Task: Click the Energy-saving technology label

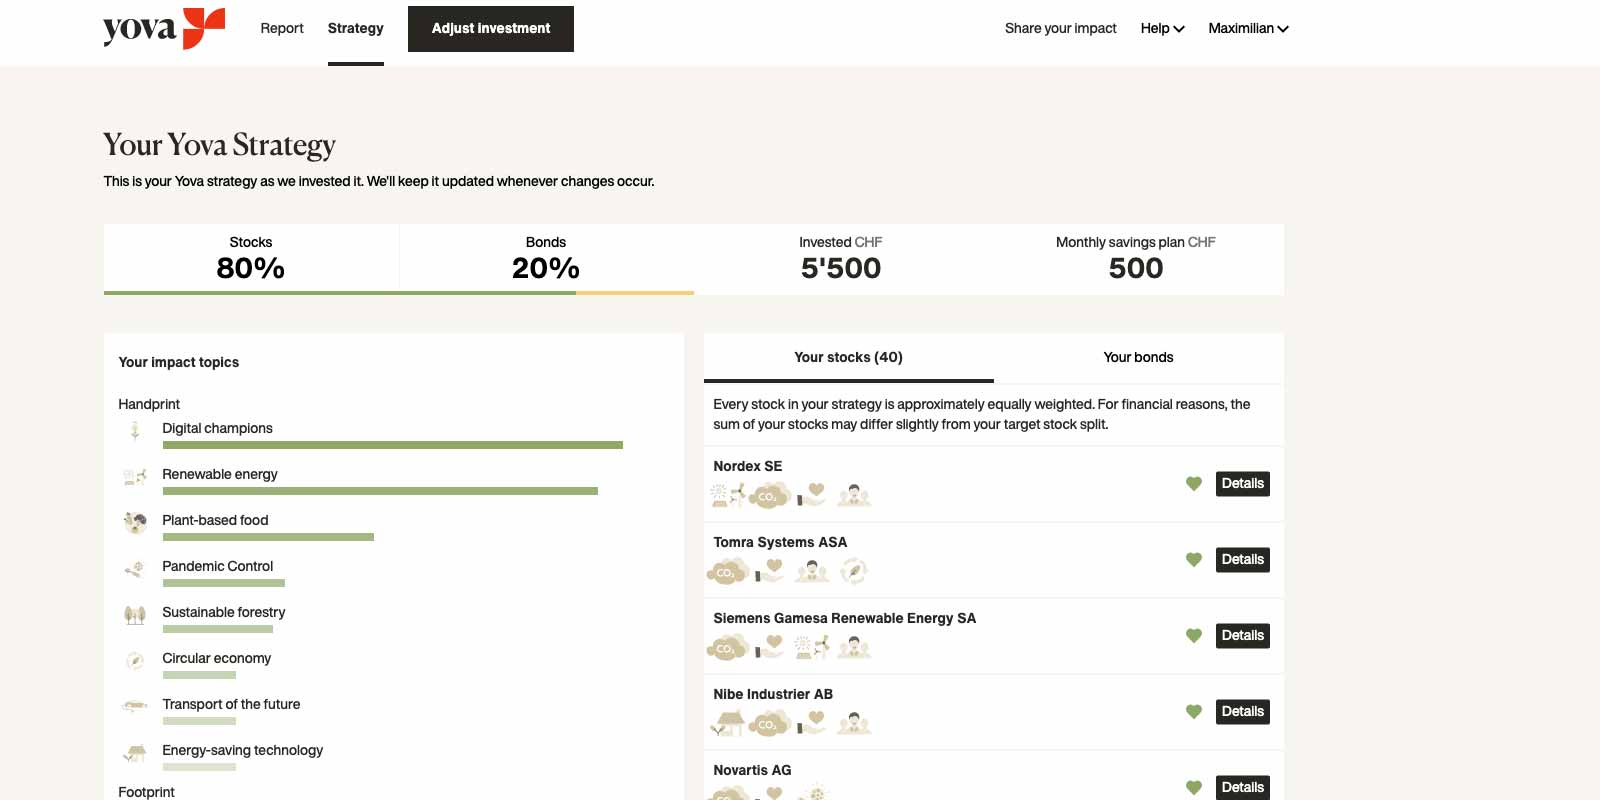Action: (x=243, y=750)
